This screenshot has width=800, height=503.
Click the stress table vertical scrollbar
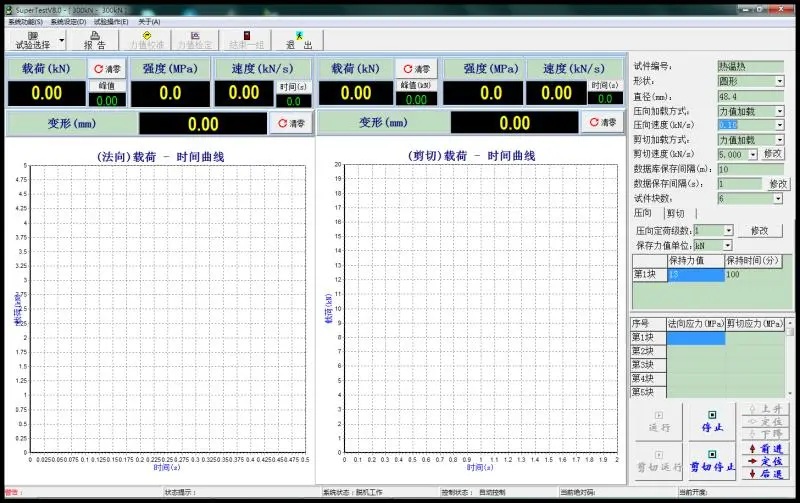790,357
